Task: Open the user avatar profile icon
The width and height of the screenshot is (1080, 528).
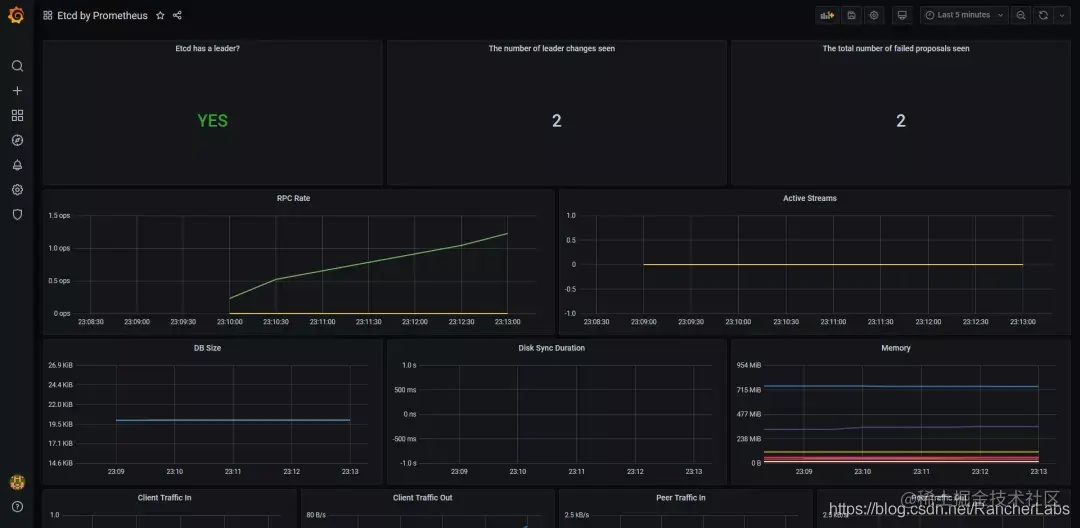Action: 17,482
